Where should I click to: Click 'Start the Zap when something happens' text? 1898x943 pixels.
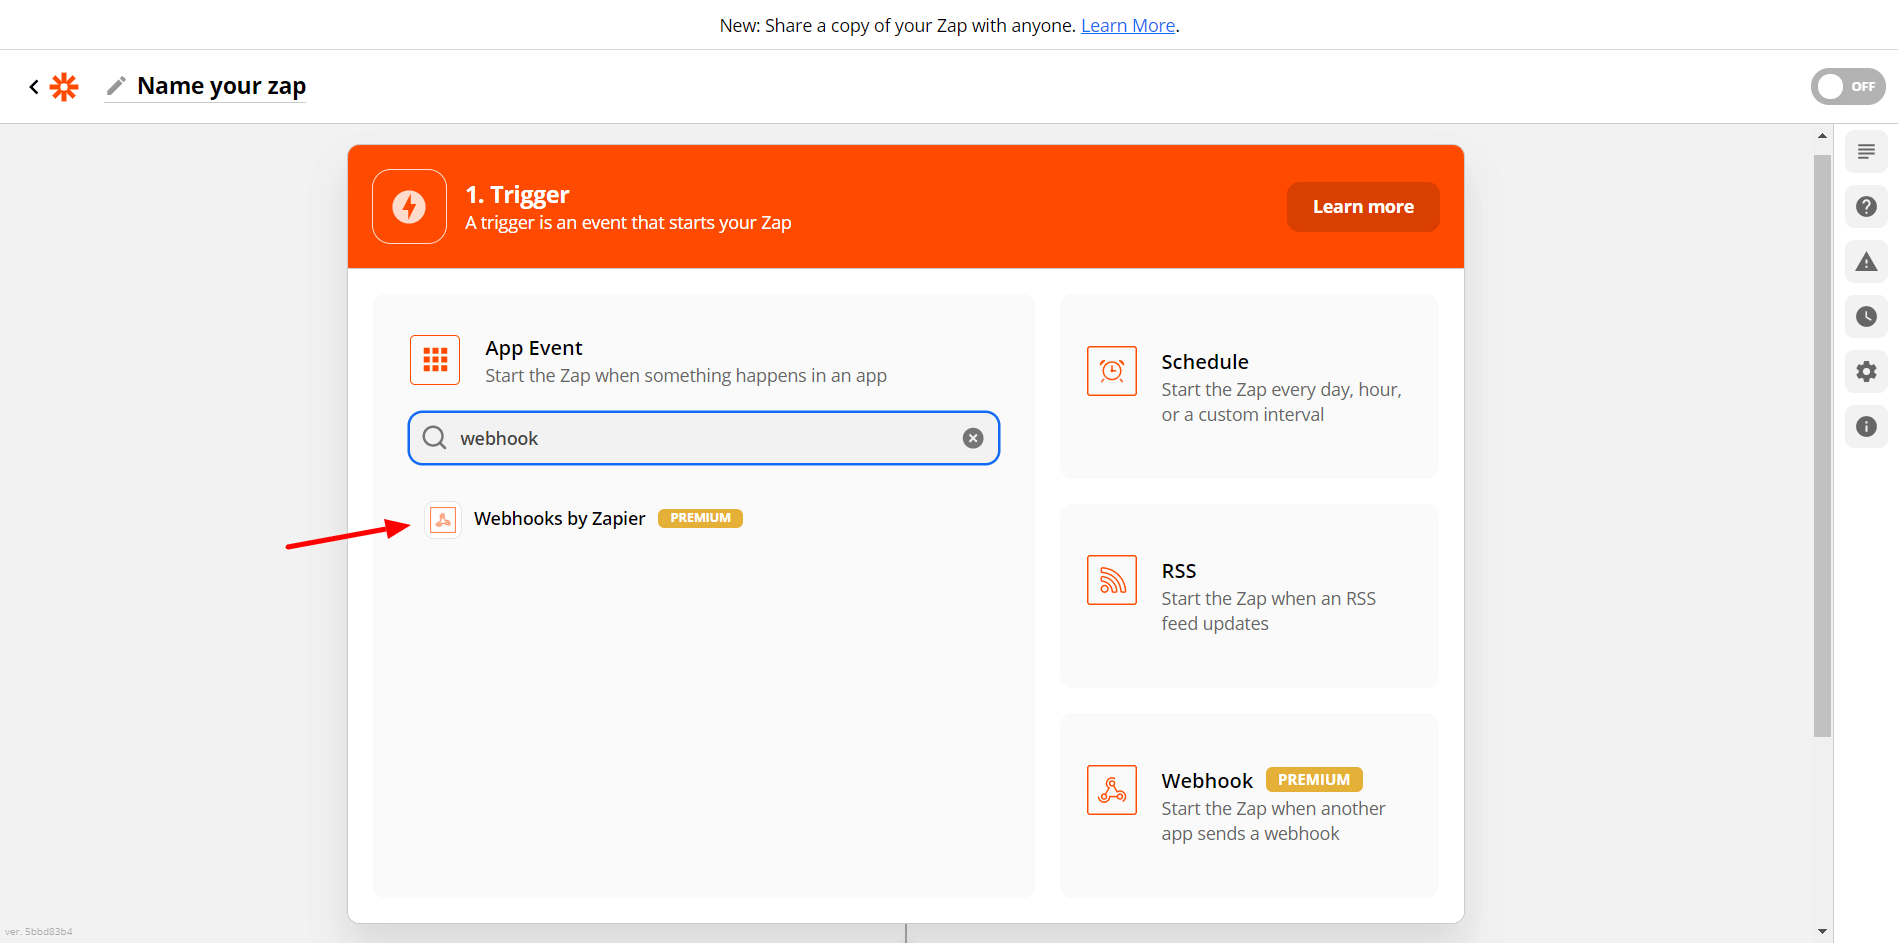tap(686, 376)
